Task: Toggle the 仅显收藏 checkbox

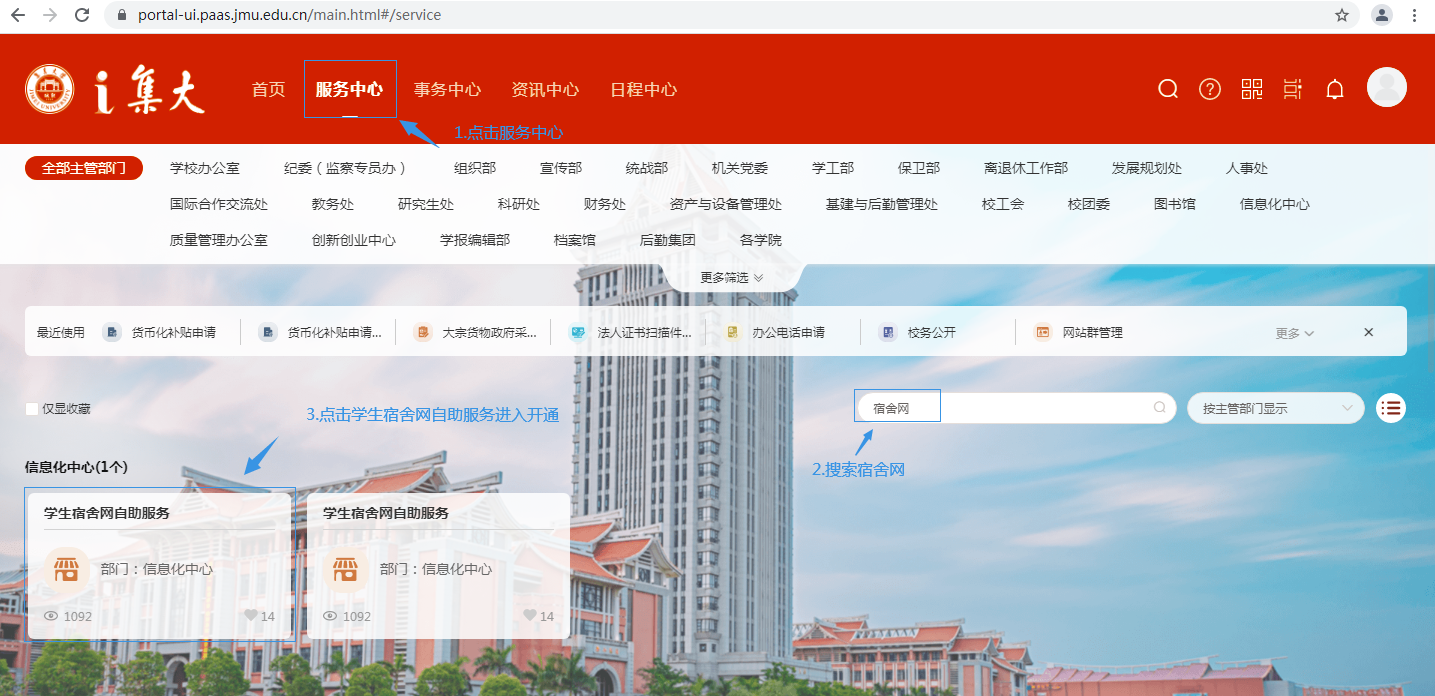Action: pos(32,409)
